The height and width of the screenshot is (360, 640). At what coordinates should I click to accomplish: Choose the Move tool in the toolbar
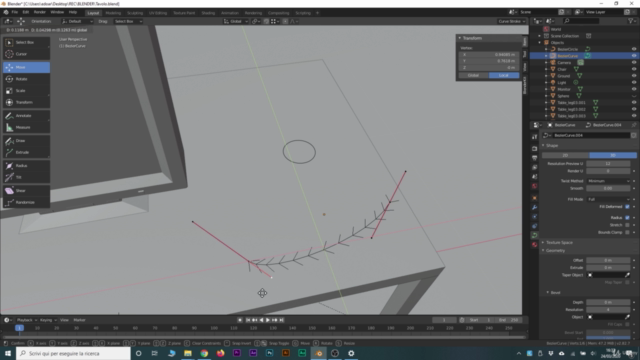tap(26, 67)
